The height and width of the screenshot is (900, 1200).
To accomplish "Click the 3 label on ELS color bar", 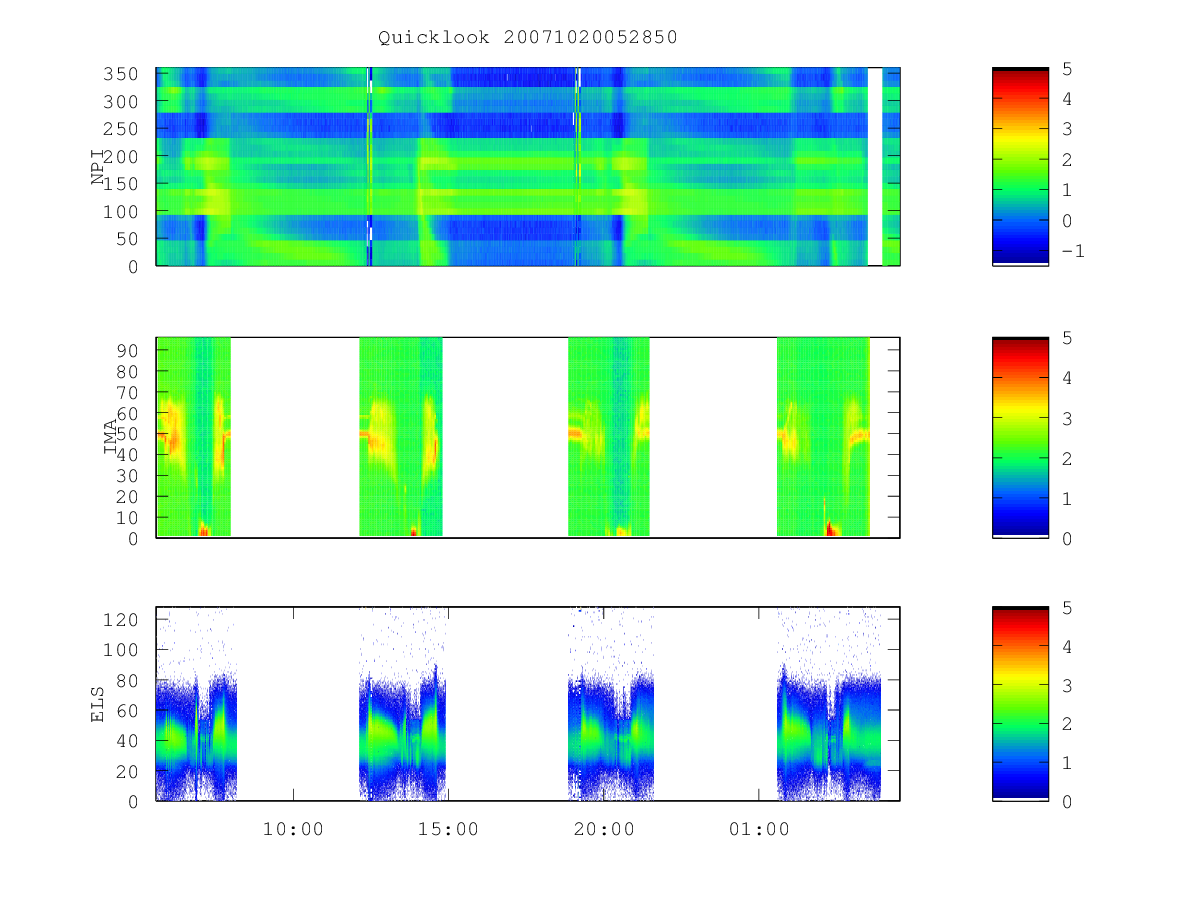I will [x=1066, y=685].
